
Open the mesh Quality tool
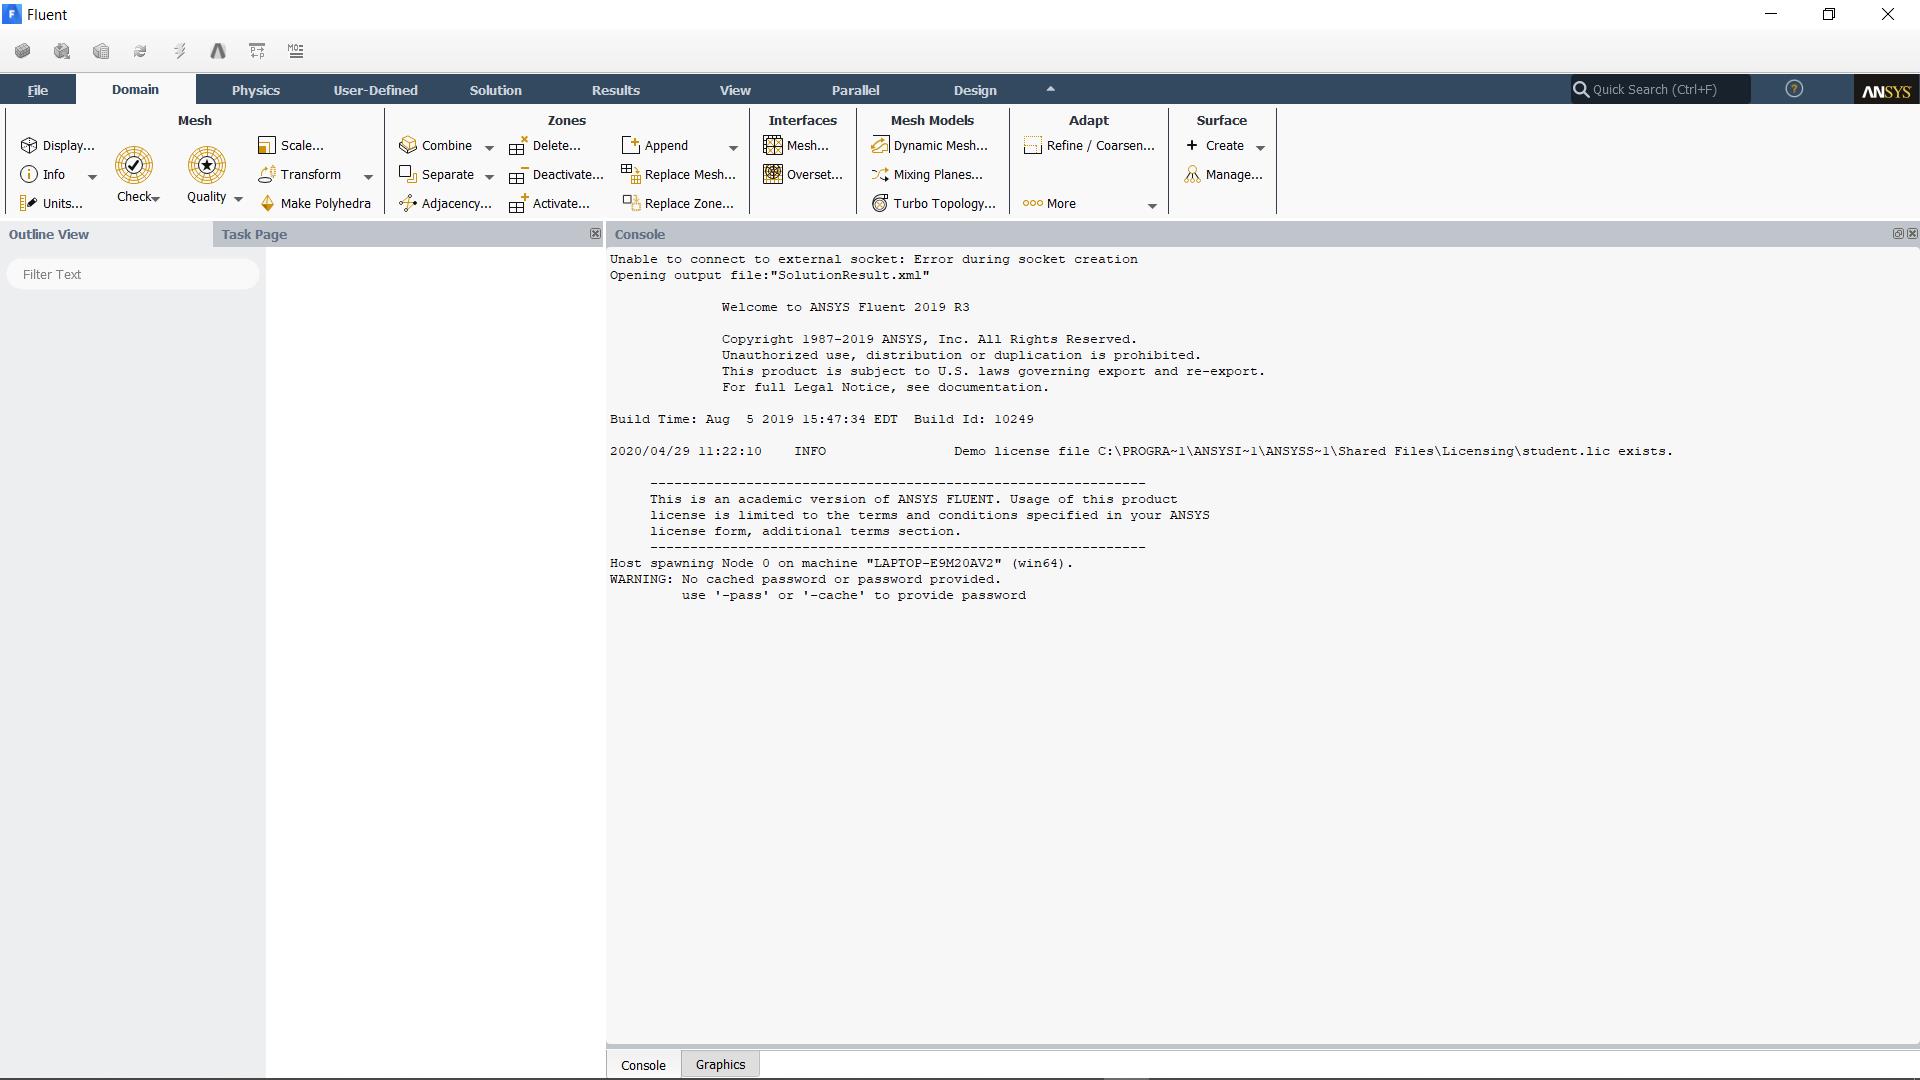click(x=205, y=170)
